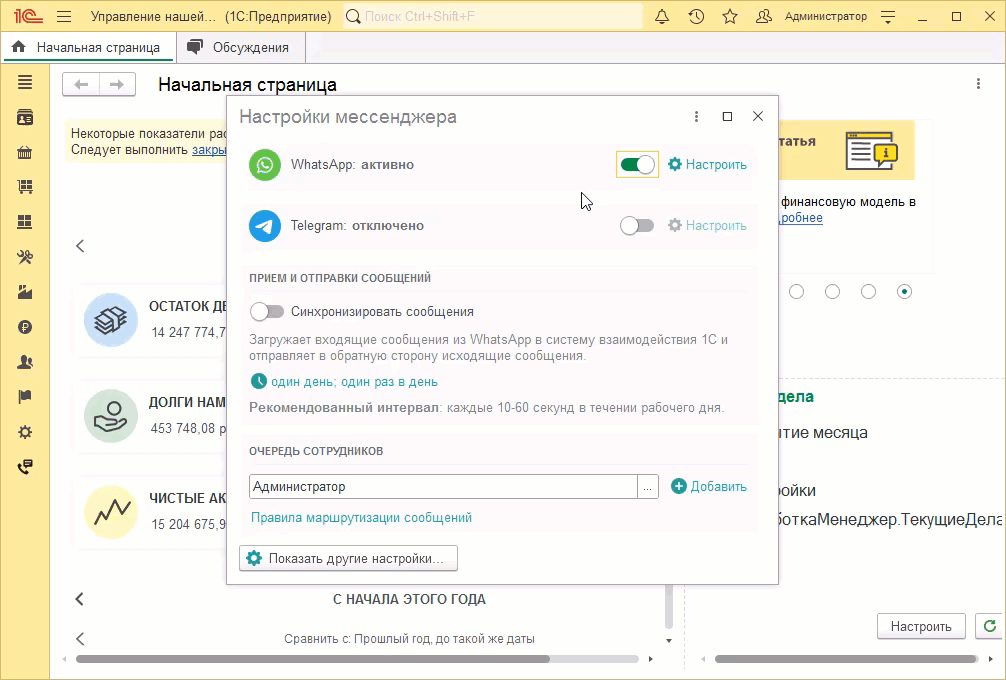Open Правила маршрутизации сообщений link
1006x680 pixels.
[361, 518]
